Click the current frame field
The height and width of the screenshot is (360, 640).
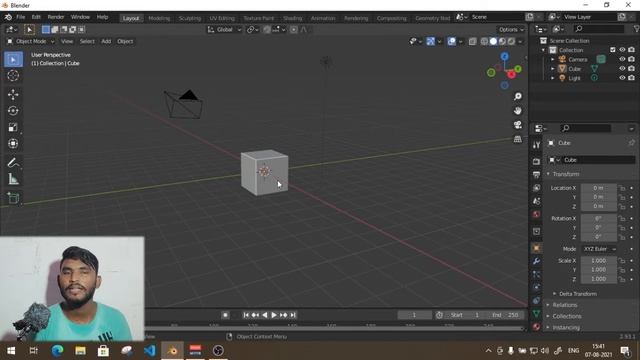coord(414,315)
